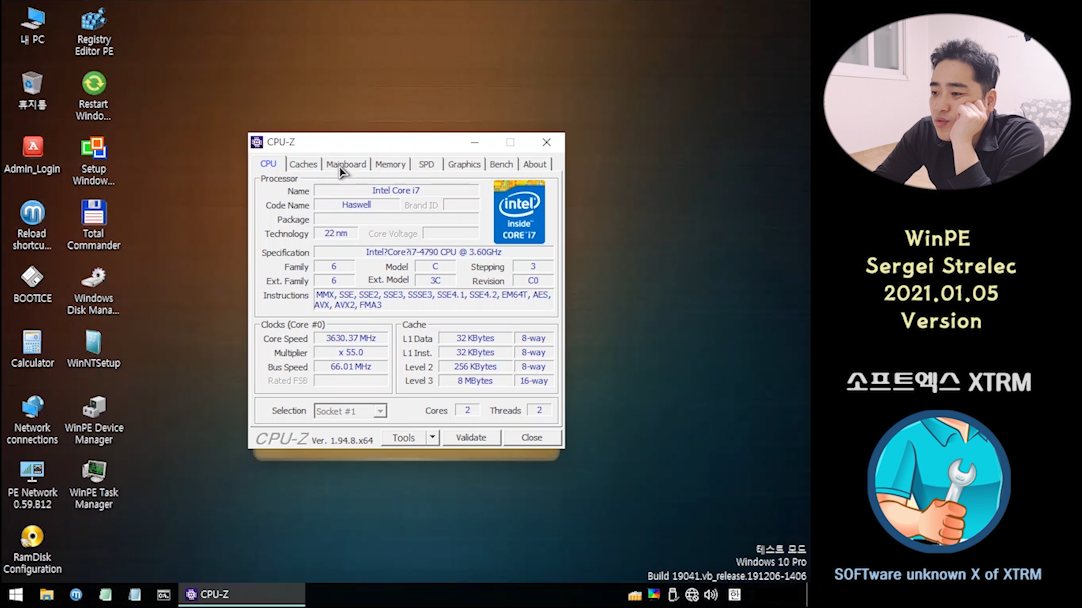Screen dimensions: 1082x608
Task: Click the Level 2 256 KBytes value
Action: (475, 366)
